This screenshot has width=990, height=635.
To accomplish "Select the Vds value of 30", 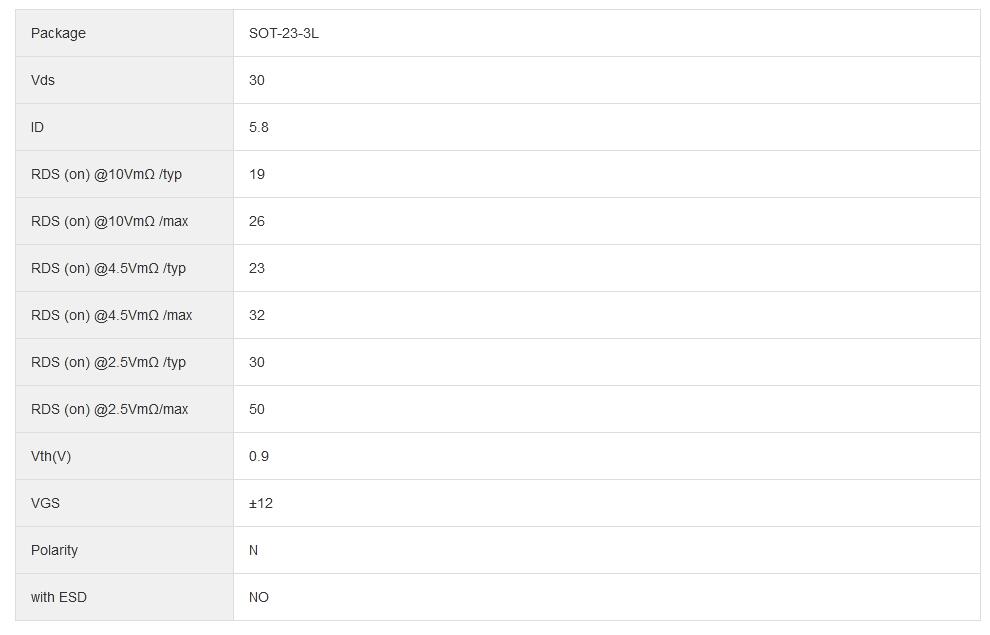I will click(257, 80).
